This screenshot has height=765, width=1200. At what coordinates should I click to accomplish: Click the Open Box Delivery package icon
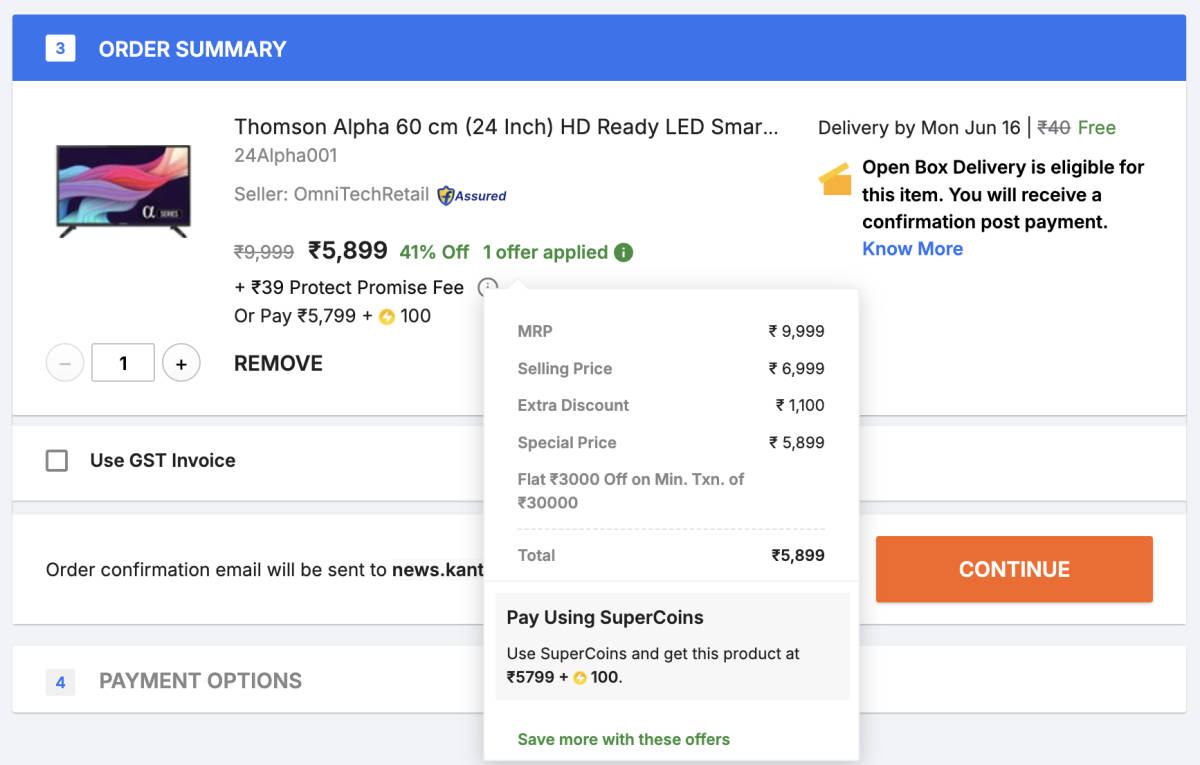(834, 181)
